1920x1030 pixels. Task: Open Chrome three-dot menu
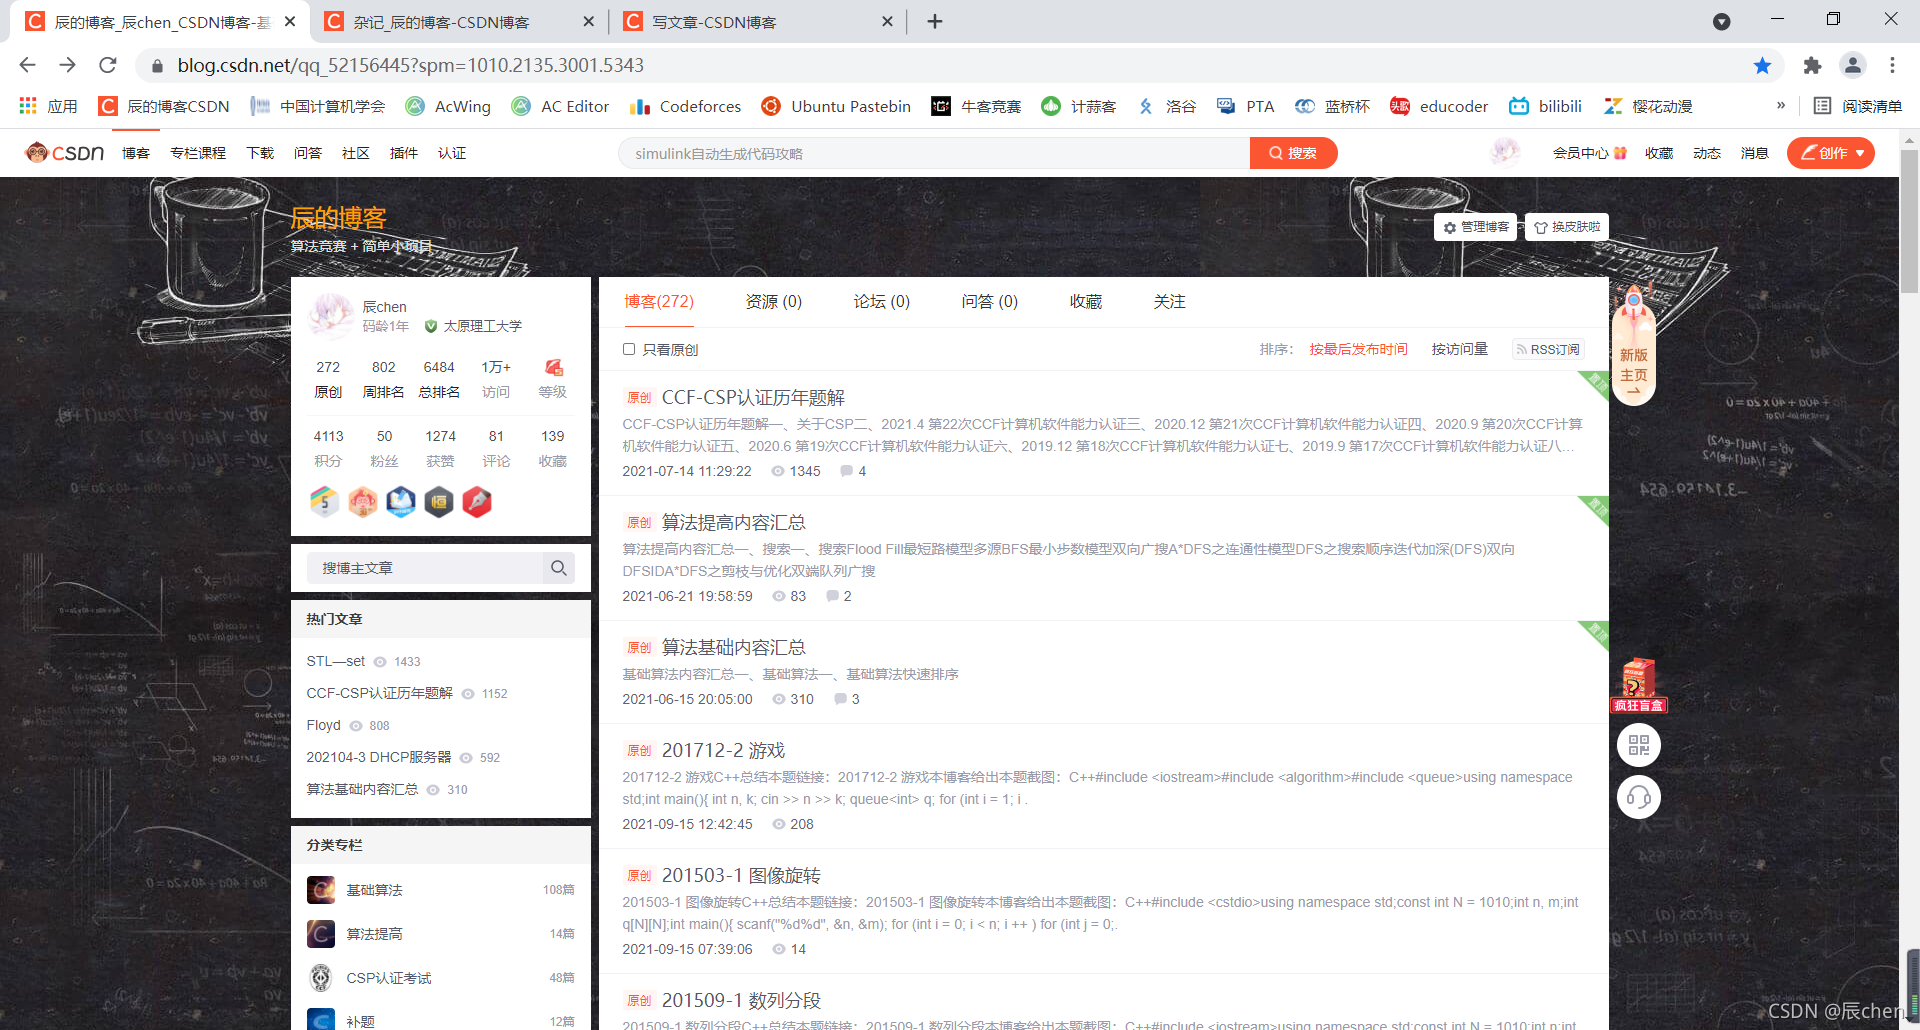pyautogui.click(x=1892, y=65)
